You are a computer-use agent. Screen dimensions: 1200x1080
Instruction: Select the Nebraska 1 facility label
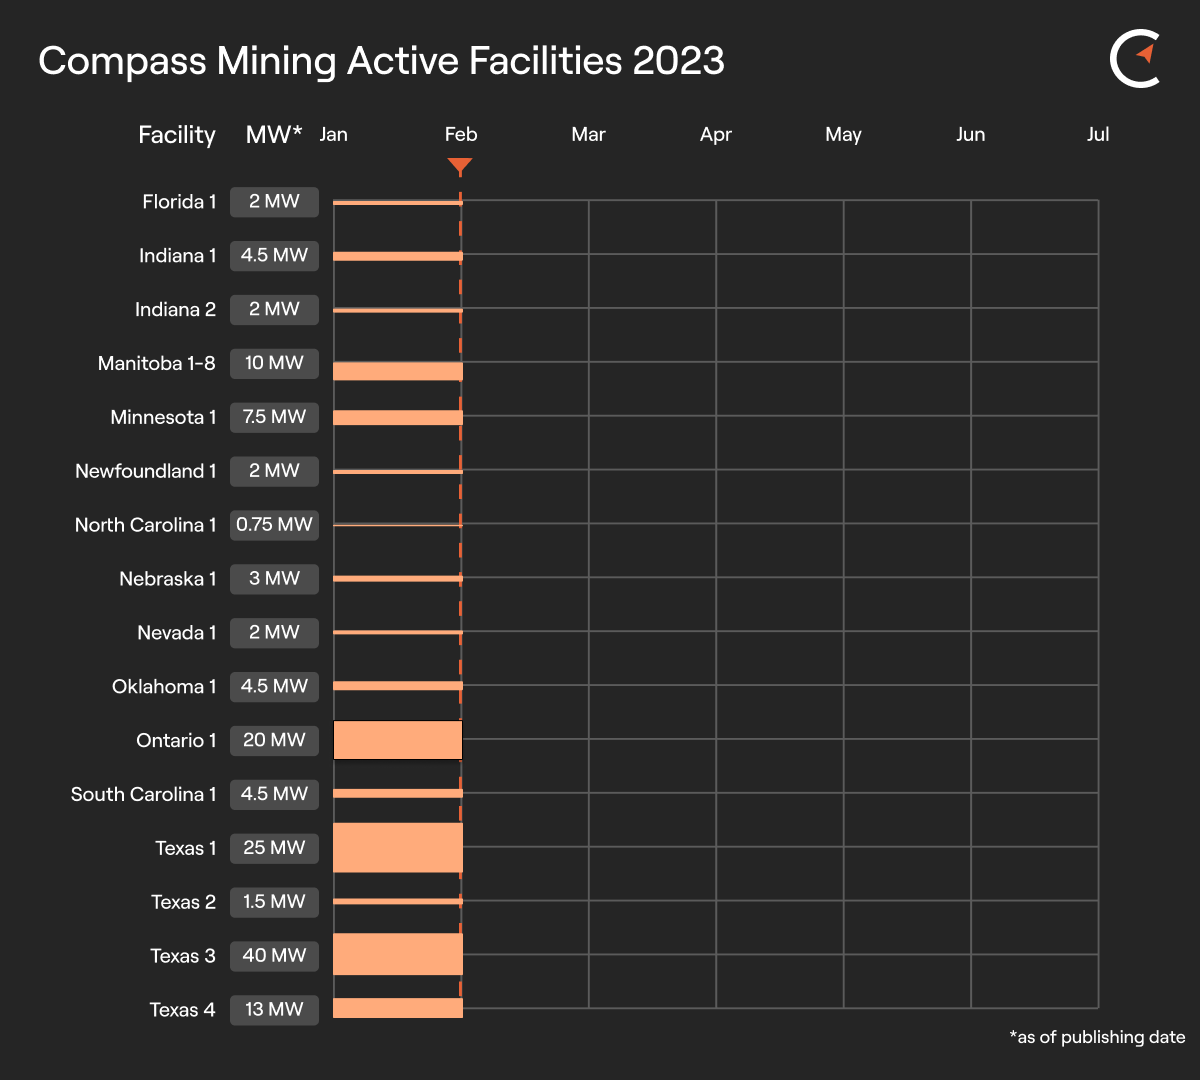coord(167,579)
